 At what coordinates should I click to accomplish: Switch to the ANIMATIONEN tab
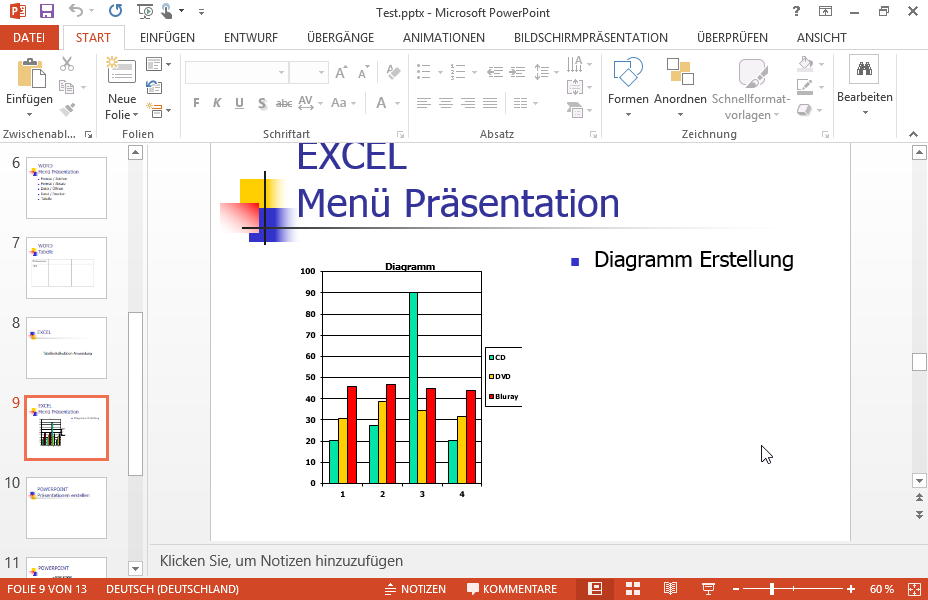[444, 37]
